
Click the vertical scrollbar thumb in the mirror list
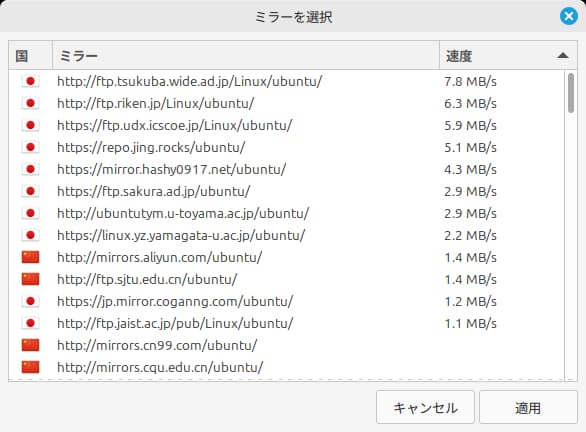570,93
